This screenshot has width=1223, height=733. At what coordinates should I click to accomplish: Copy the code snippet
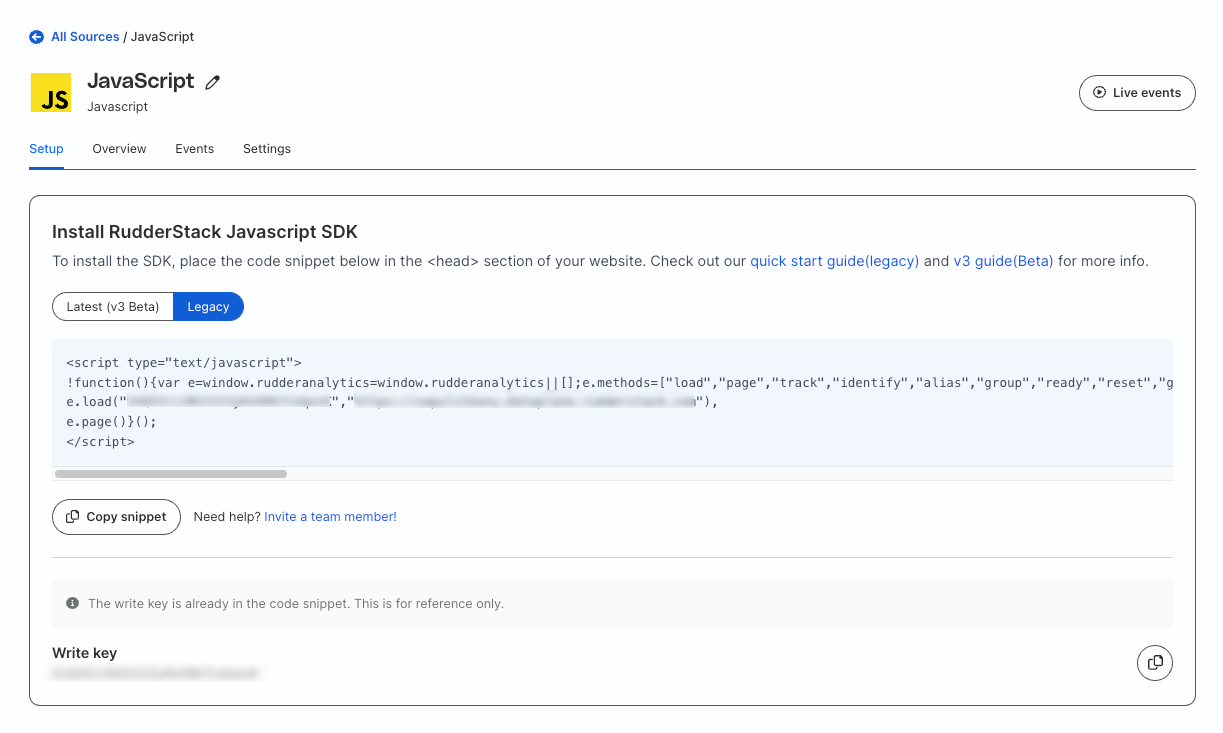click(x=116, y=517)
